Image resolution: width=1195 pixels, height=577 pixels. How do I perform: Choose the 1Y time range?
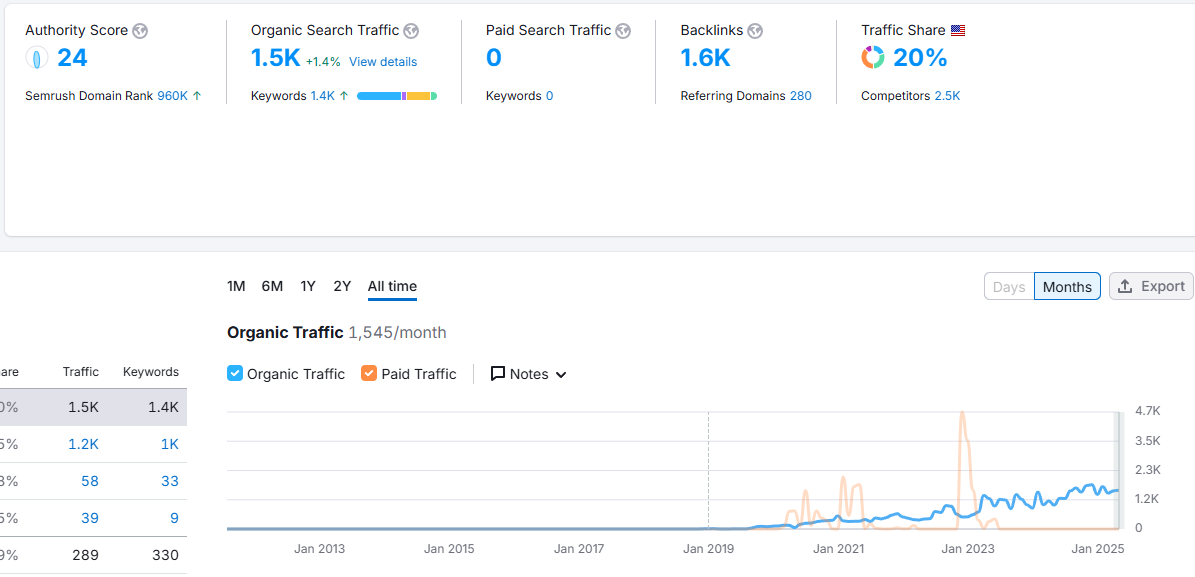point(308,286)
